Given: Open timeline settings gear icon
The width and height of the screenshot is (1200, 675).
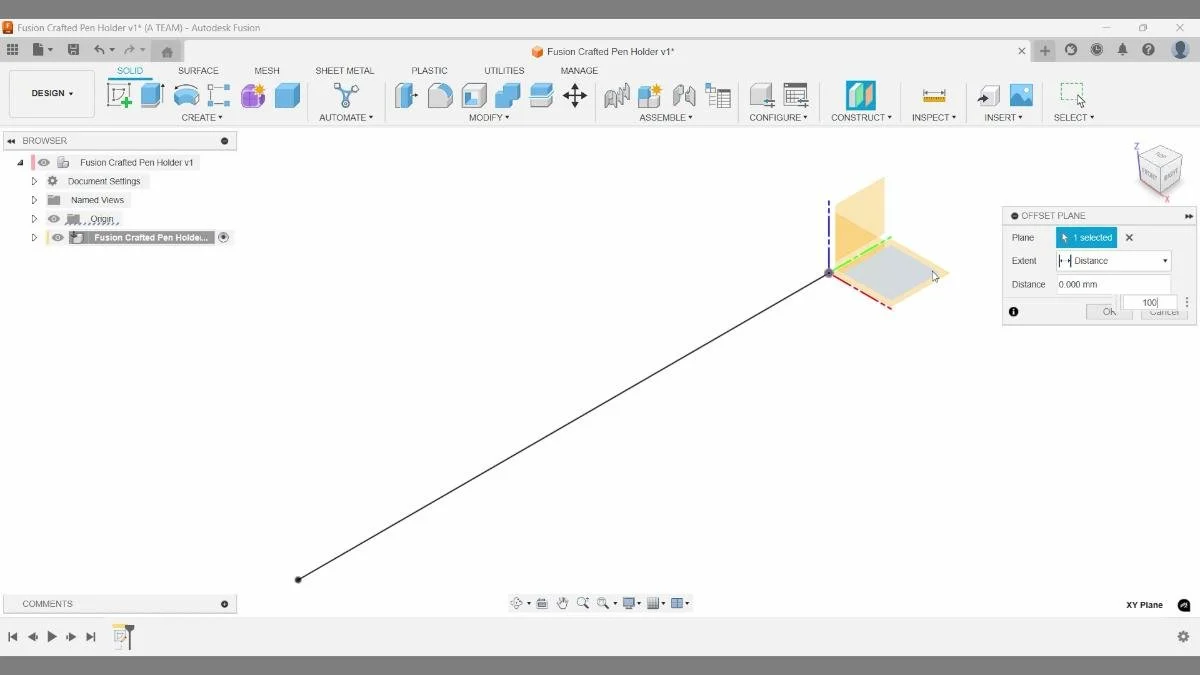Looking at the screenshot, I should (1183, 636).
